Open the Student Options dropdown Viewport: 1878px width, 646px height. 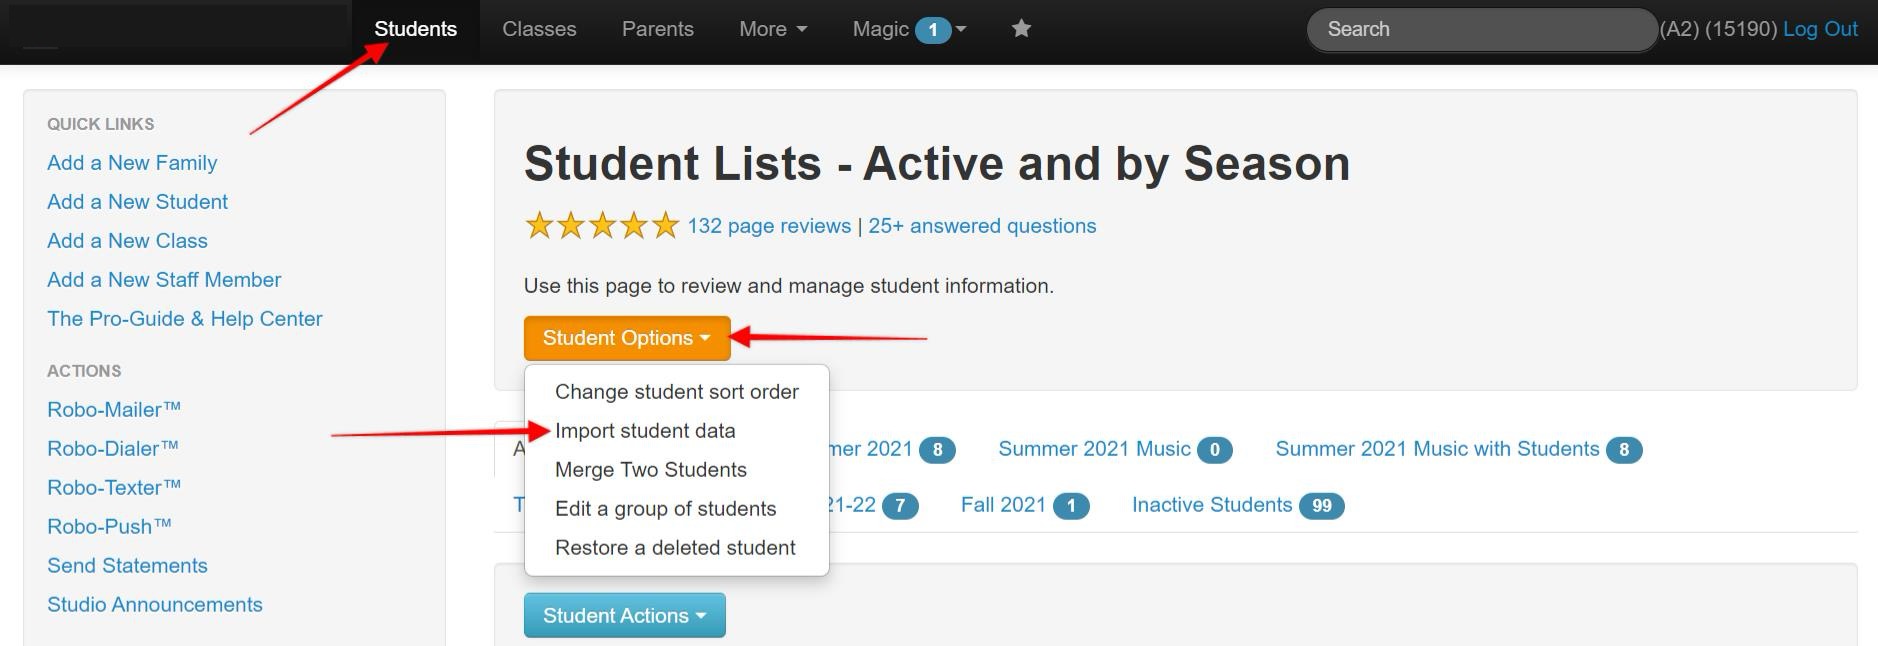[626, 338]
